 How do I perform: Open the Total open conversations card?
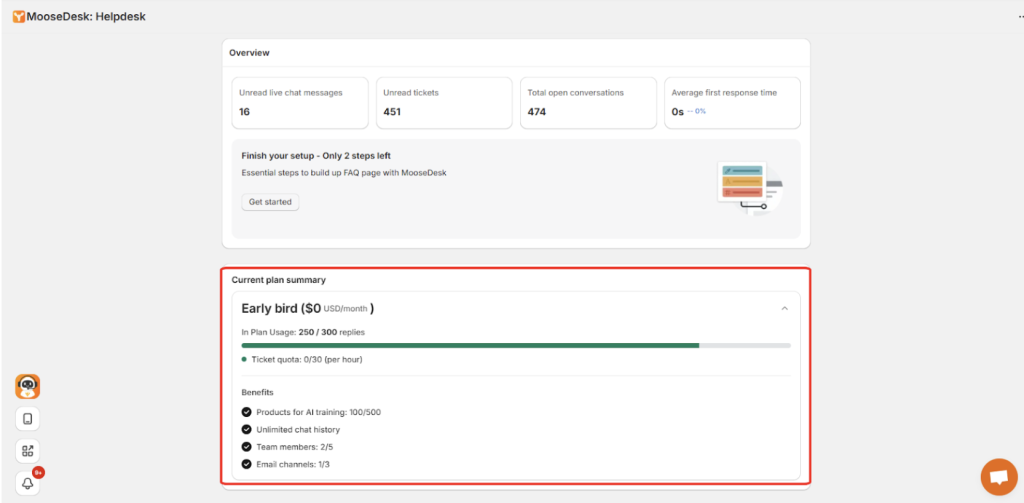(x=588, y=102)
